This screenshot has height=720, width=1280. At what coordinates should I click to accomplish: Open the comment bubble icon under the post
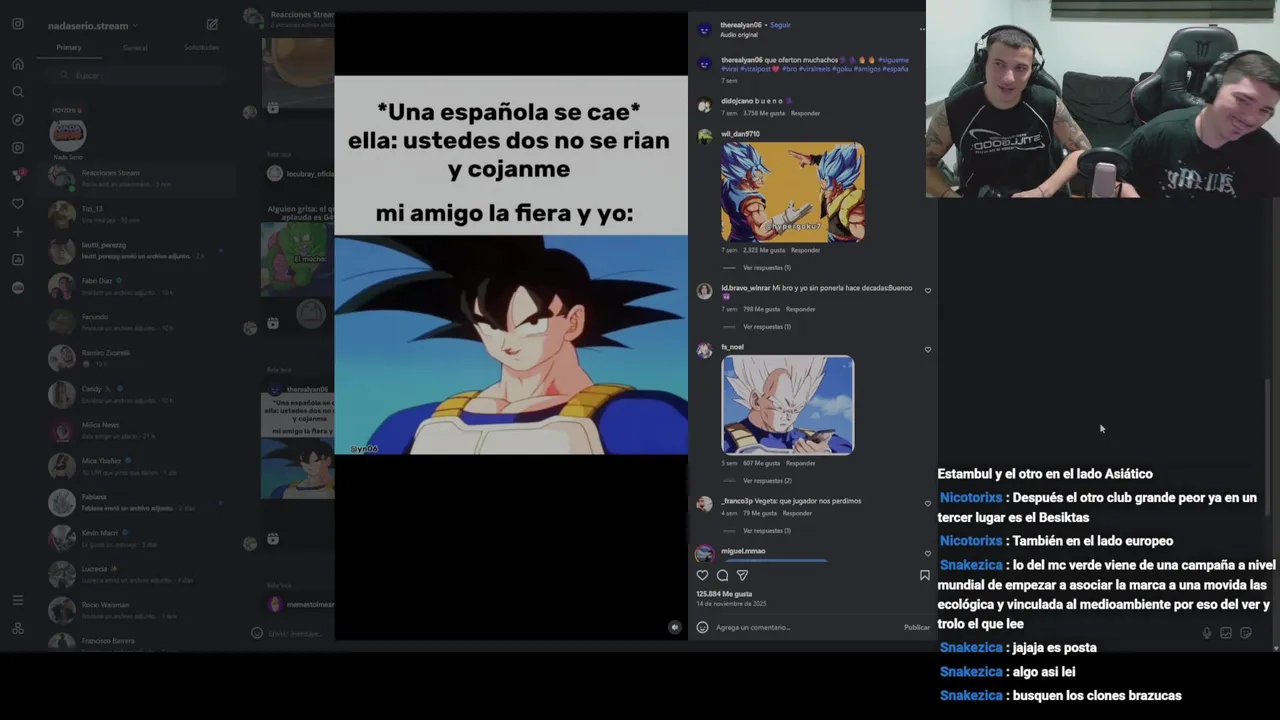point(722,575)
